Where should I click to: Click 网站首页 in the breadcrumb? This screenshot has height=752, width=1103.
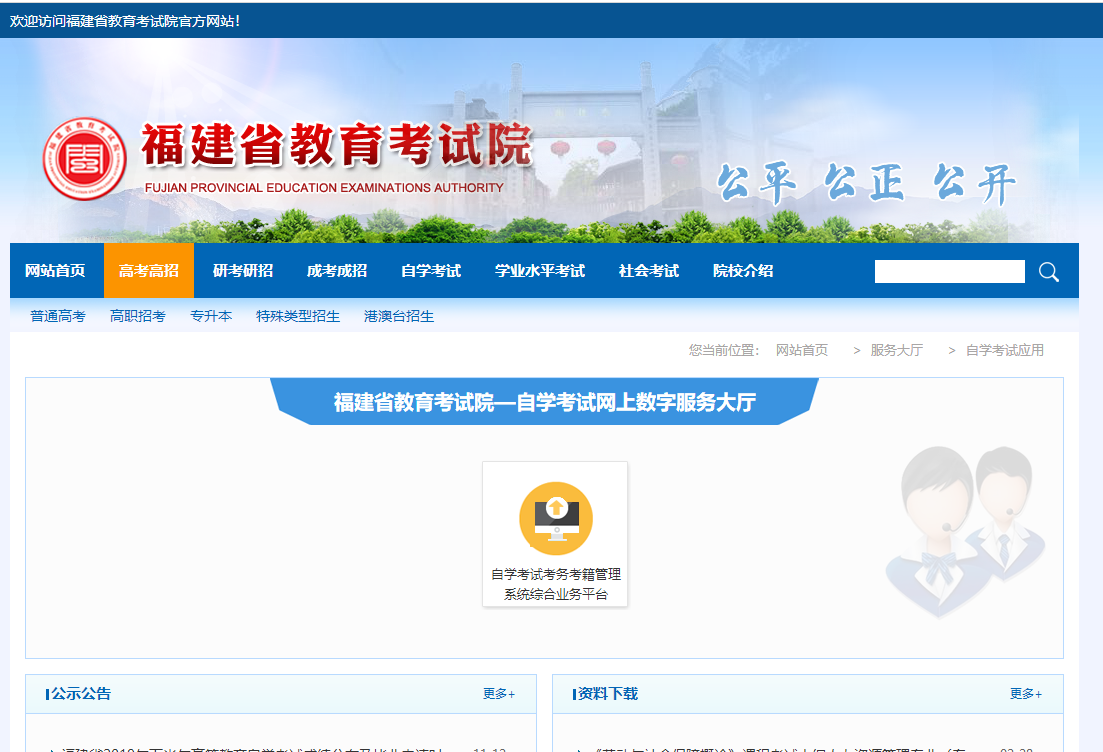[x=802, y=350]
